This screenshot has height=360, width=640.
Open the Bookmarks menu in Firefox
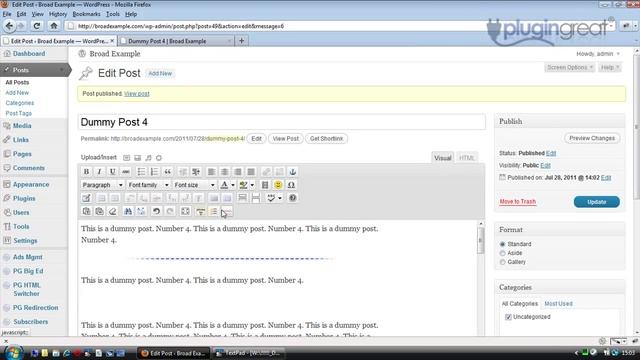click(x=86, y=14)
